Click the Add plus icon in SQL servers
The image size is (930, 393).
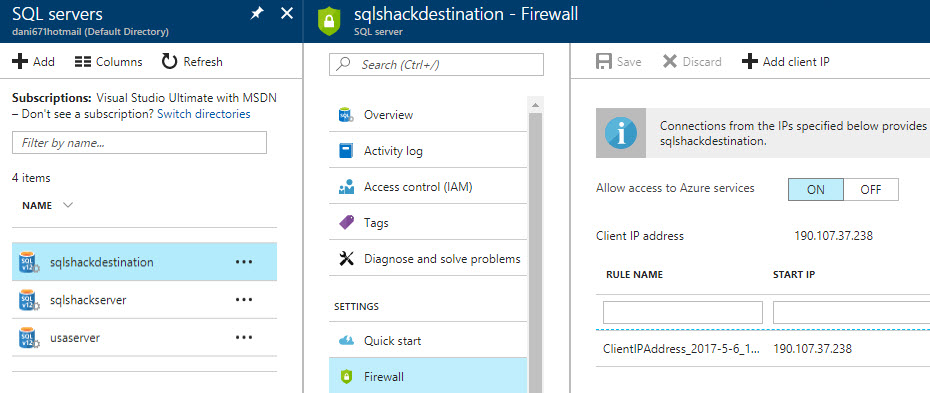(20, 62)
